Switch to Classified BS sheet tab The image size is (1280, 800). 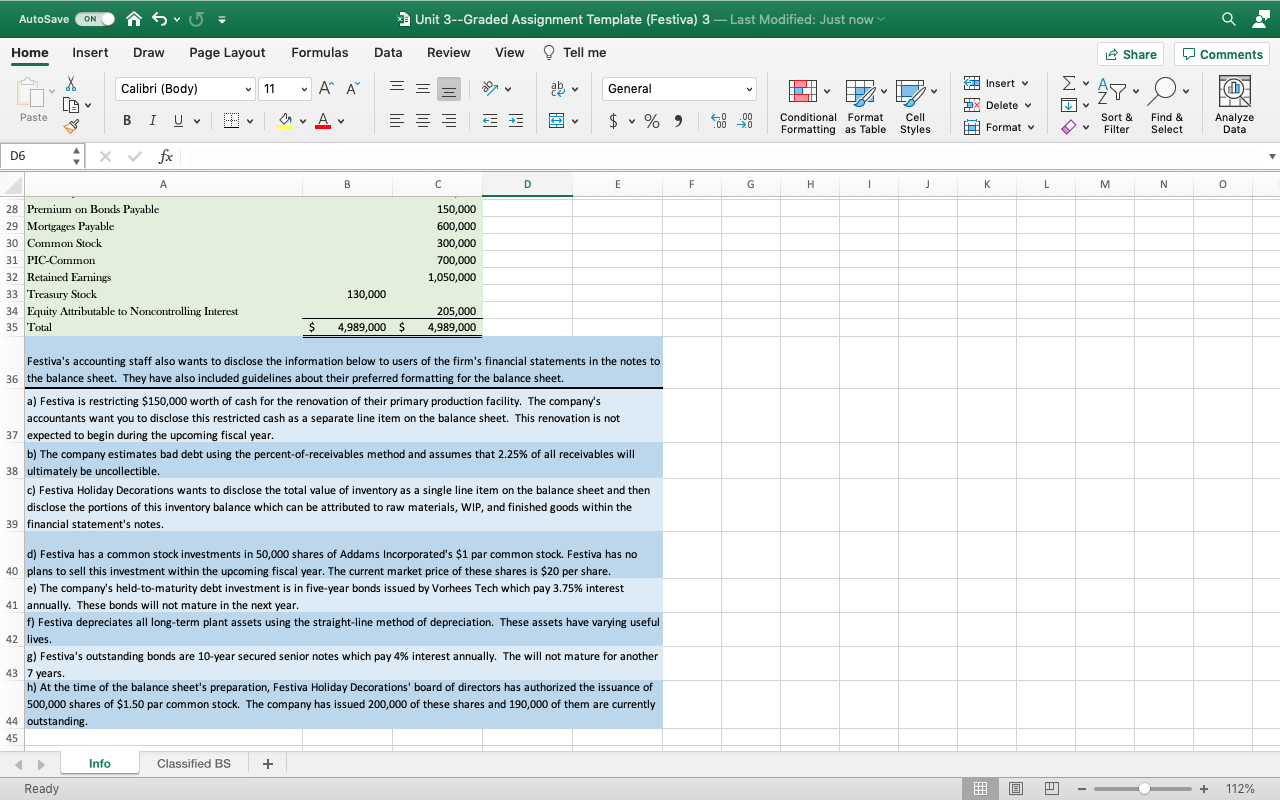click(194, 763)
